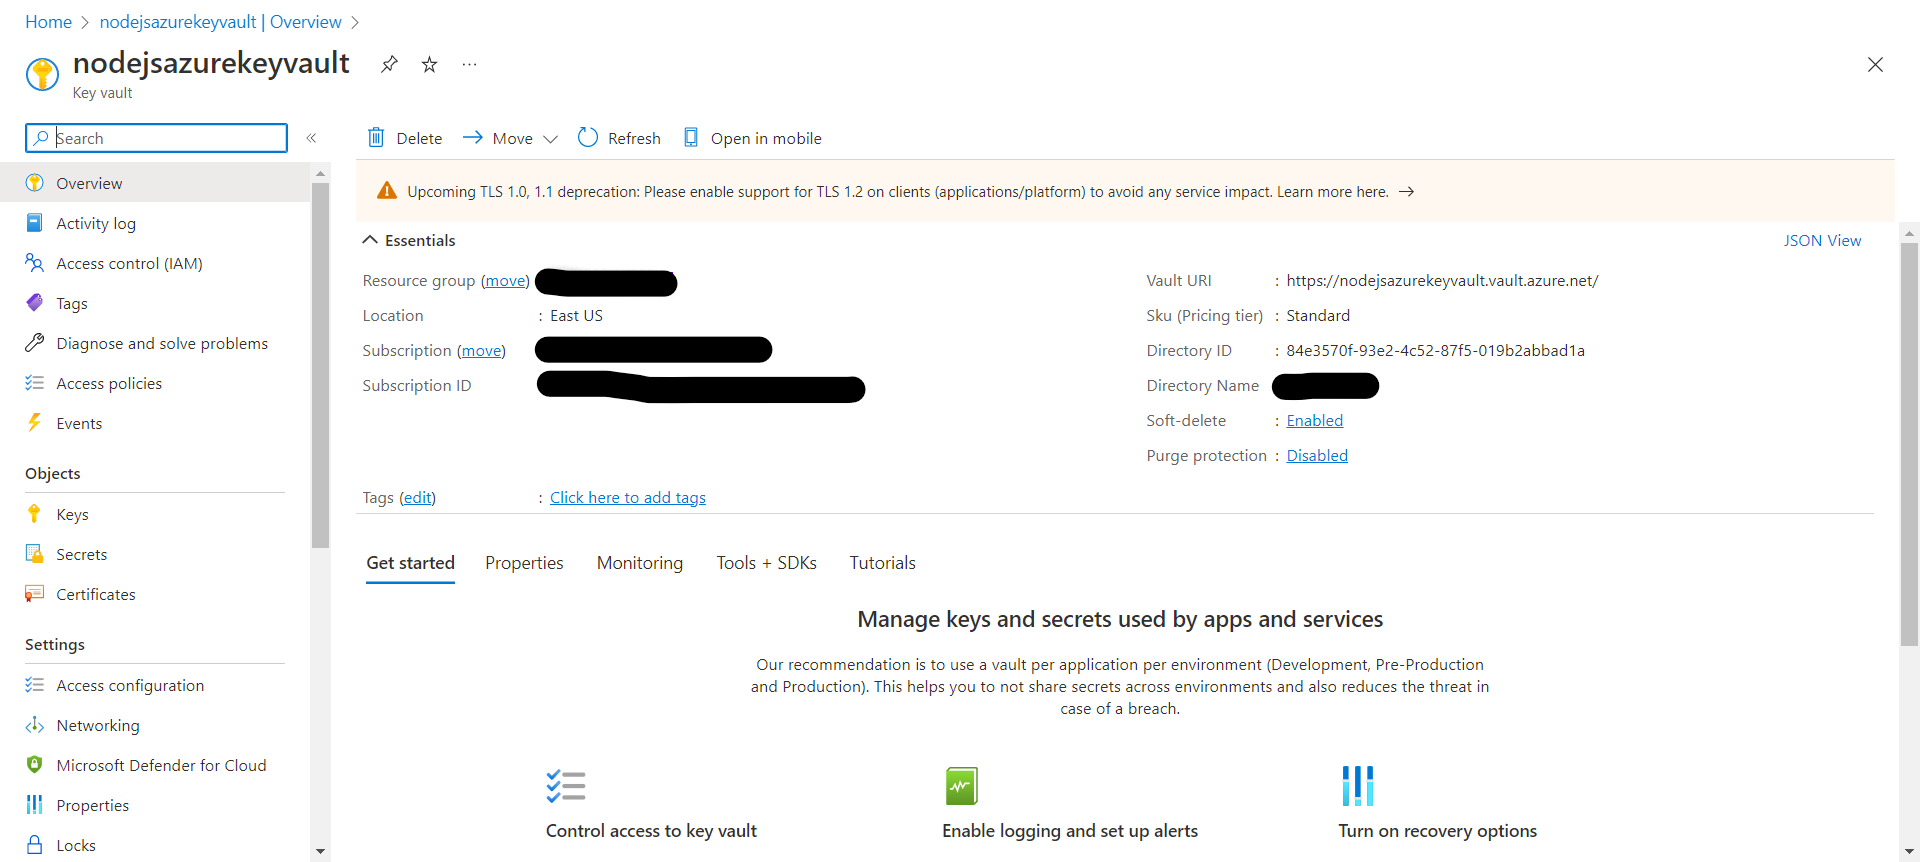
Task: Click the Subscription move link
Action: (481, 350)
